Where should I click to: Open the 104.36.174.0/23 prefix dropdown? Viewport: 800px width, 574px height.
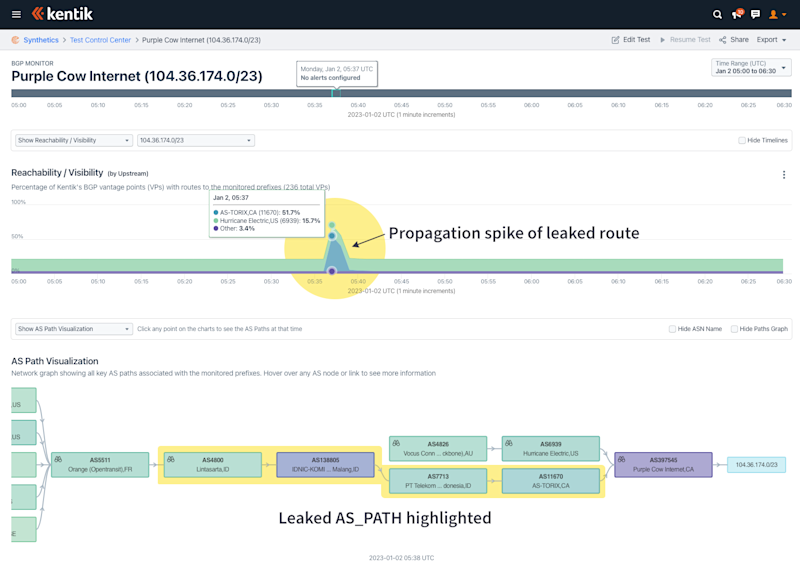(196, 140)
